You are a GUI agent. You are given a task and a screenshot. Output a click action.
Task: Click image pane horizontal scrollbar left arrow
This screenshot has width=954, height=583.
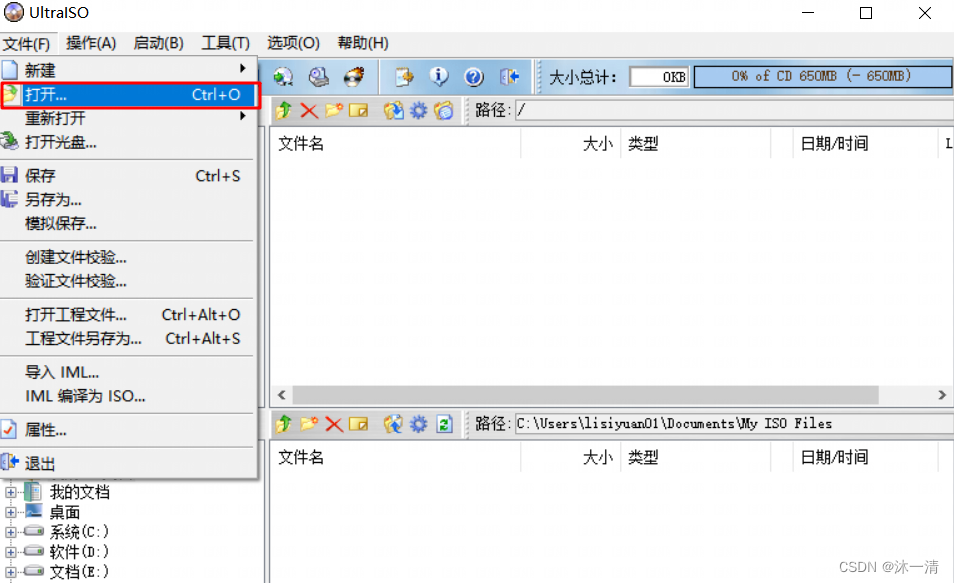click(282, 395)
